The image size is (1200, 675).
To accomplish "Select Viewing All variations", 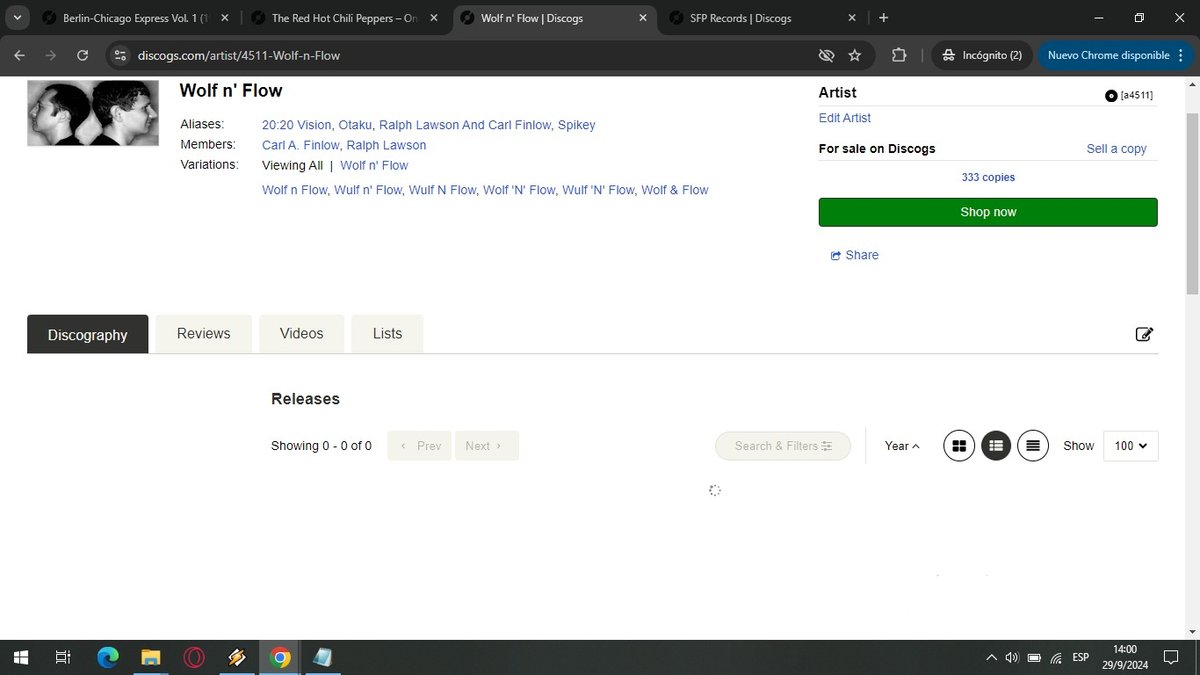I will [292, 165].
